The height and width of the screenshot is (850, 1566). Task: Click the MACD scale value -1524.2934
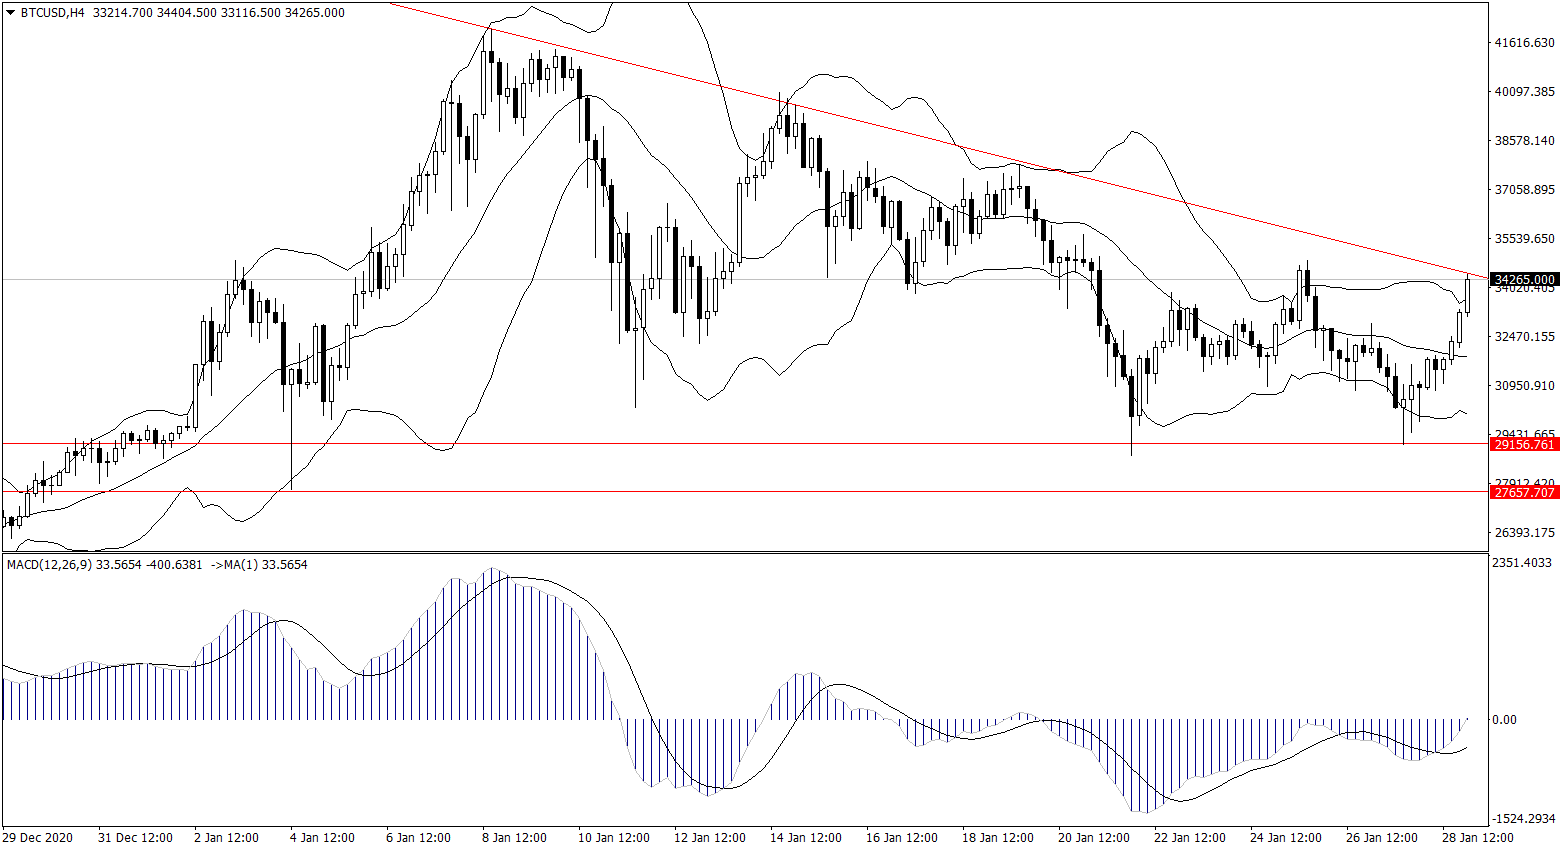point(1523,818)
